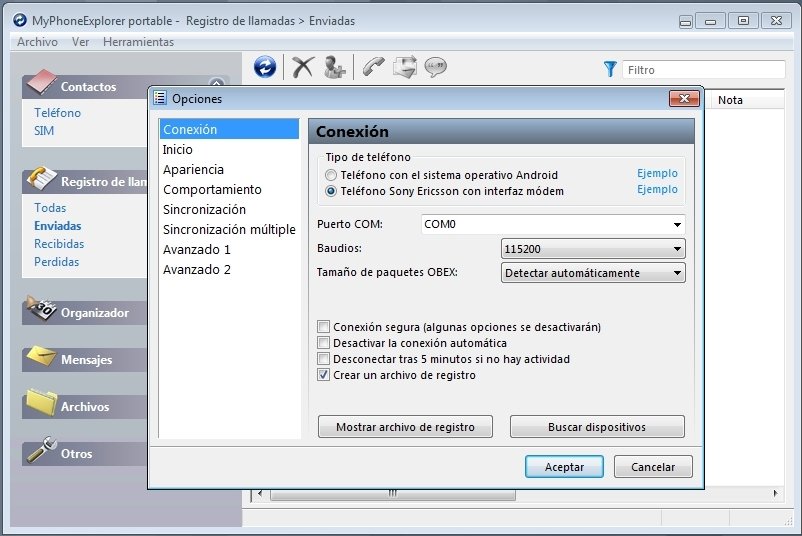The width and height of the screenshot is (802, 536).
Task: Open the Herramientas menu
Action: coord(138,42)
